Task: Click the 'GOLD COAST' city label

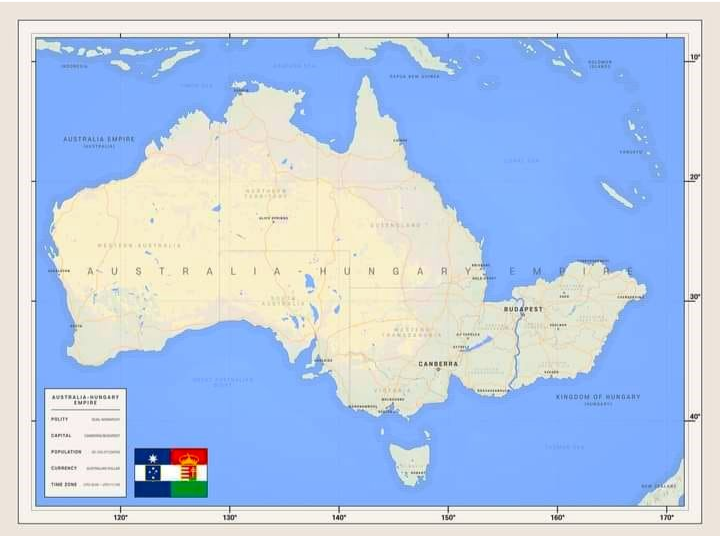Action: click(x=484, y=278)
